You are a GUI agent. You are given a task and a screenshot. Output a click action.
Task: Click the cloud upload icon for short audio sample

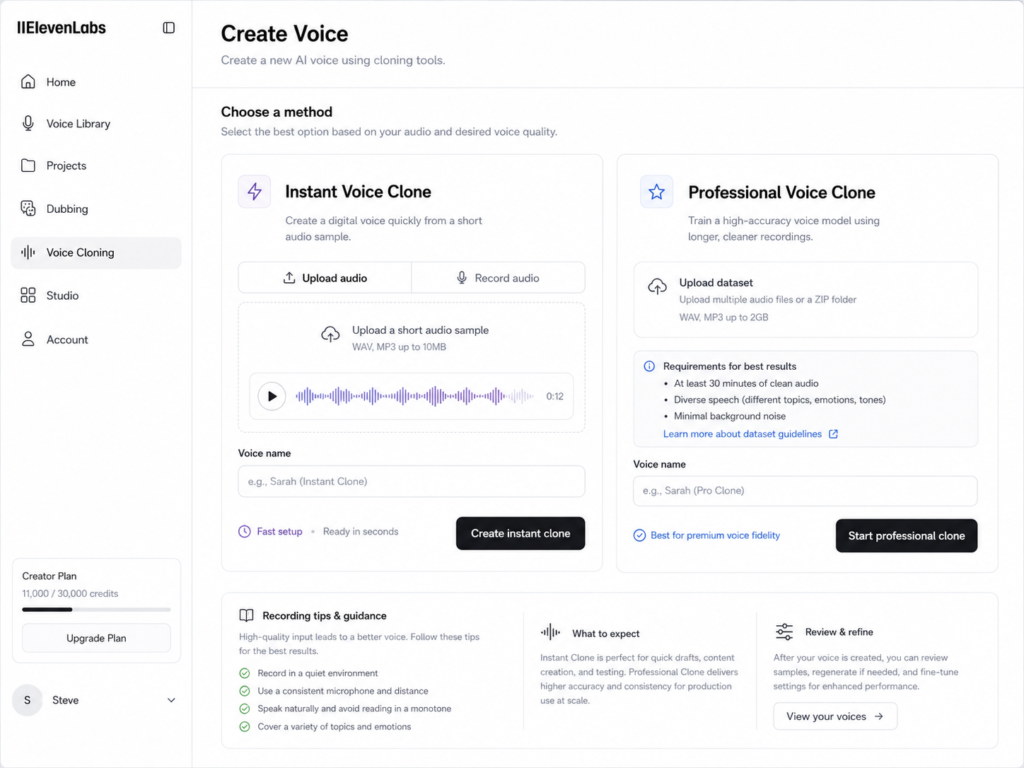click(330, 334)
